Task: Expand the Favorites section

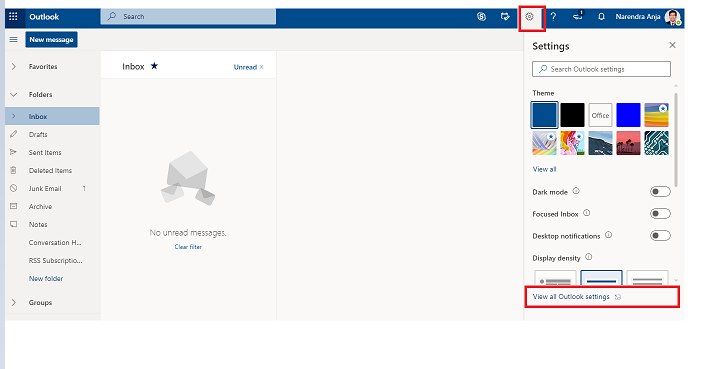Action: pos(14,67)
